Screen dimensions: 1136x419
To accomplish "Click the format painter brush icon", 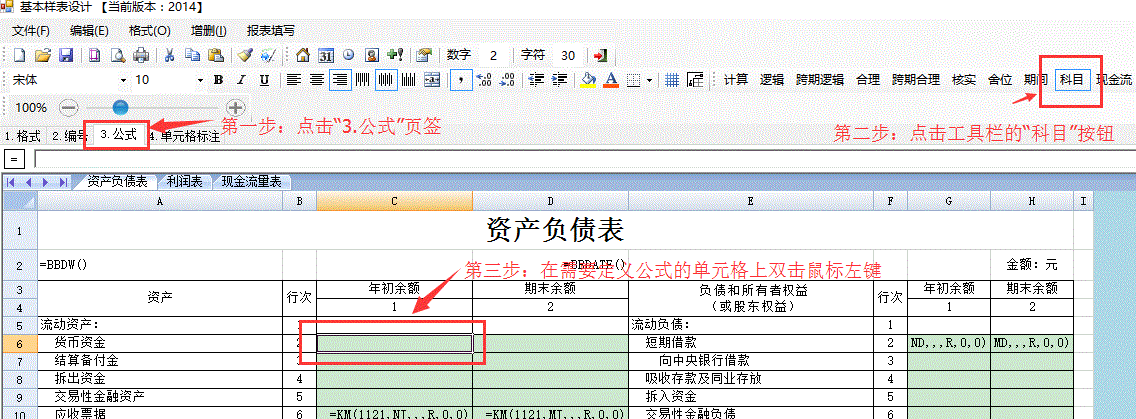I will coord(245,55).
